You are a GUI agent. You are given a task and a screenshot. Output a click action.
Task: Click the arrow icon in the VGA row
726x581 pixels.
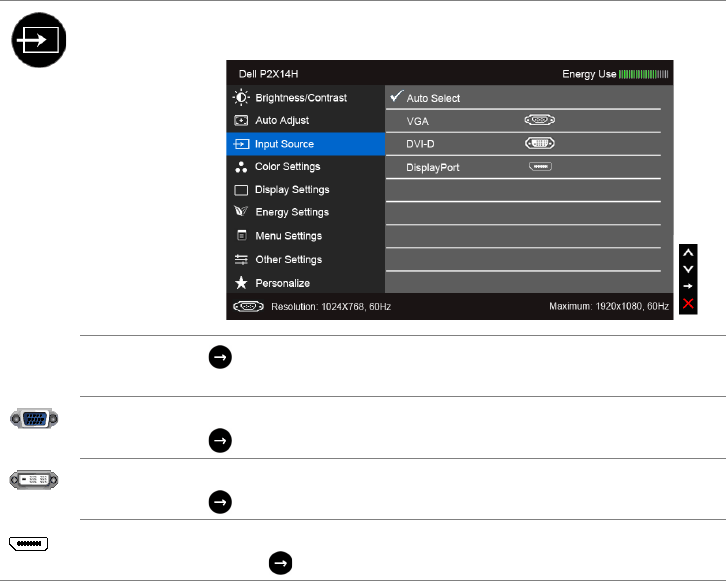[220, 441]
